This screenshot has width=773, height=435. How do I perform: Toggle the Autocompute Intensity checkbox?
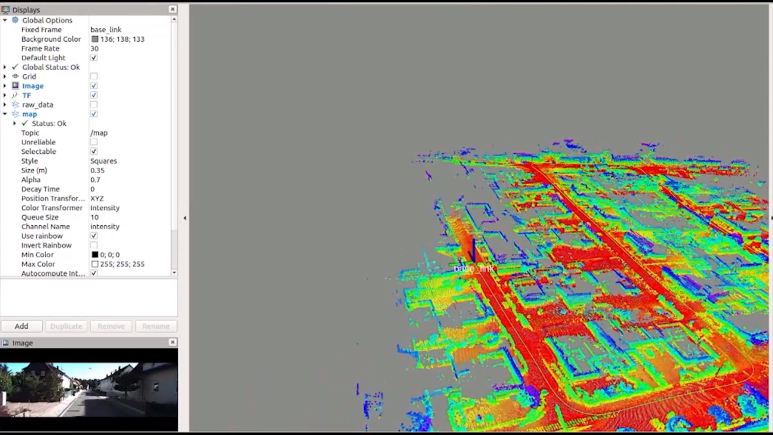click(x=94, y=273)
